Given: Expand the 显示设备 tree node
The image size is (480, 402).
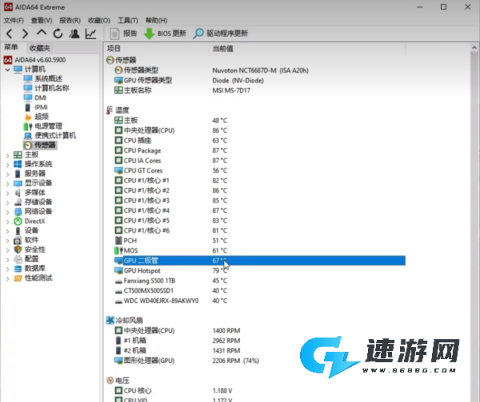Looking at the screenshot, I should [8, 183].
